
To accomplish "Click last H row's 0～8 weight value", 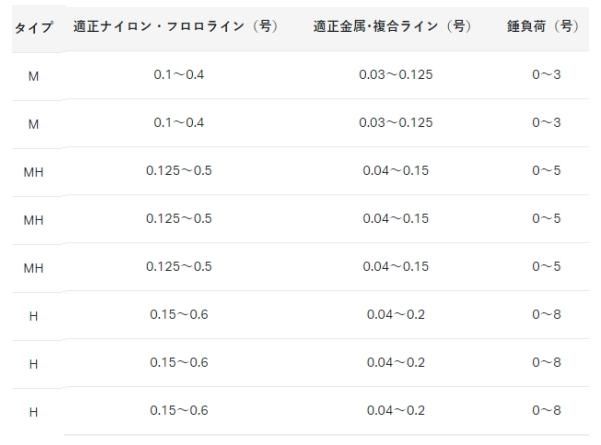I will point(546,410).
